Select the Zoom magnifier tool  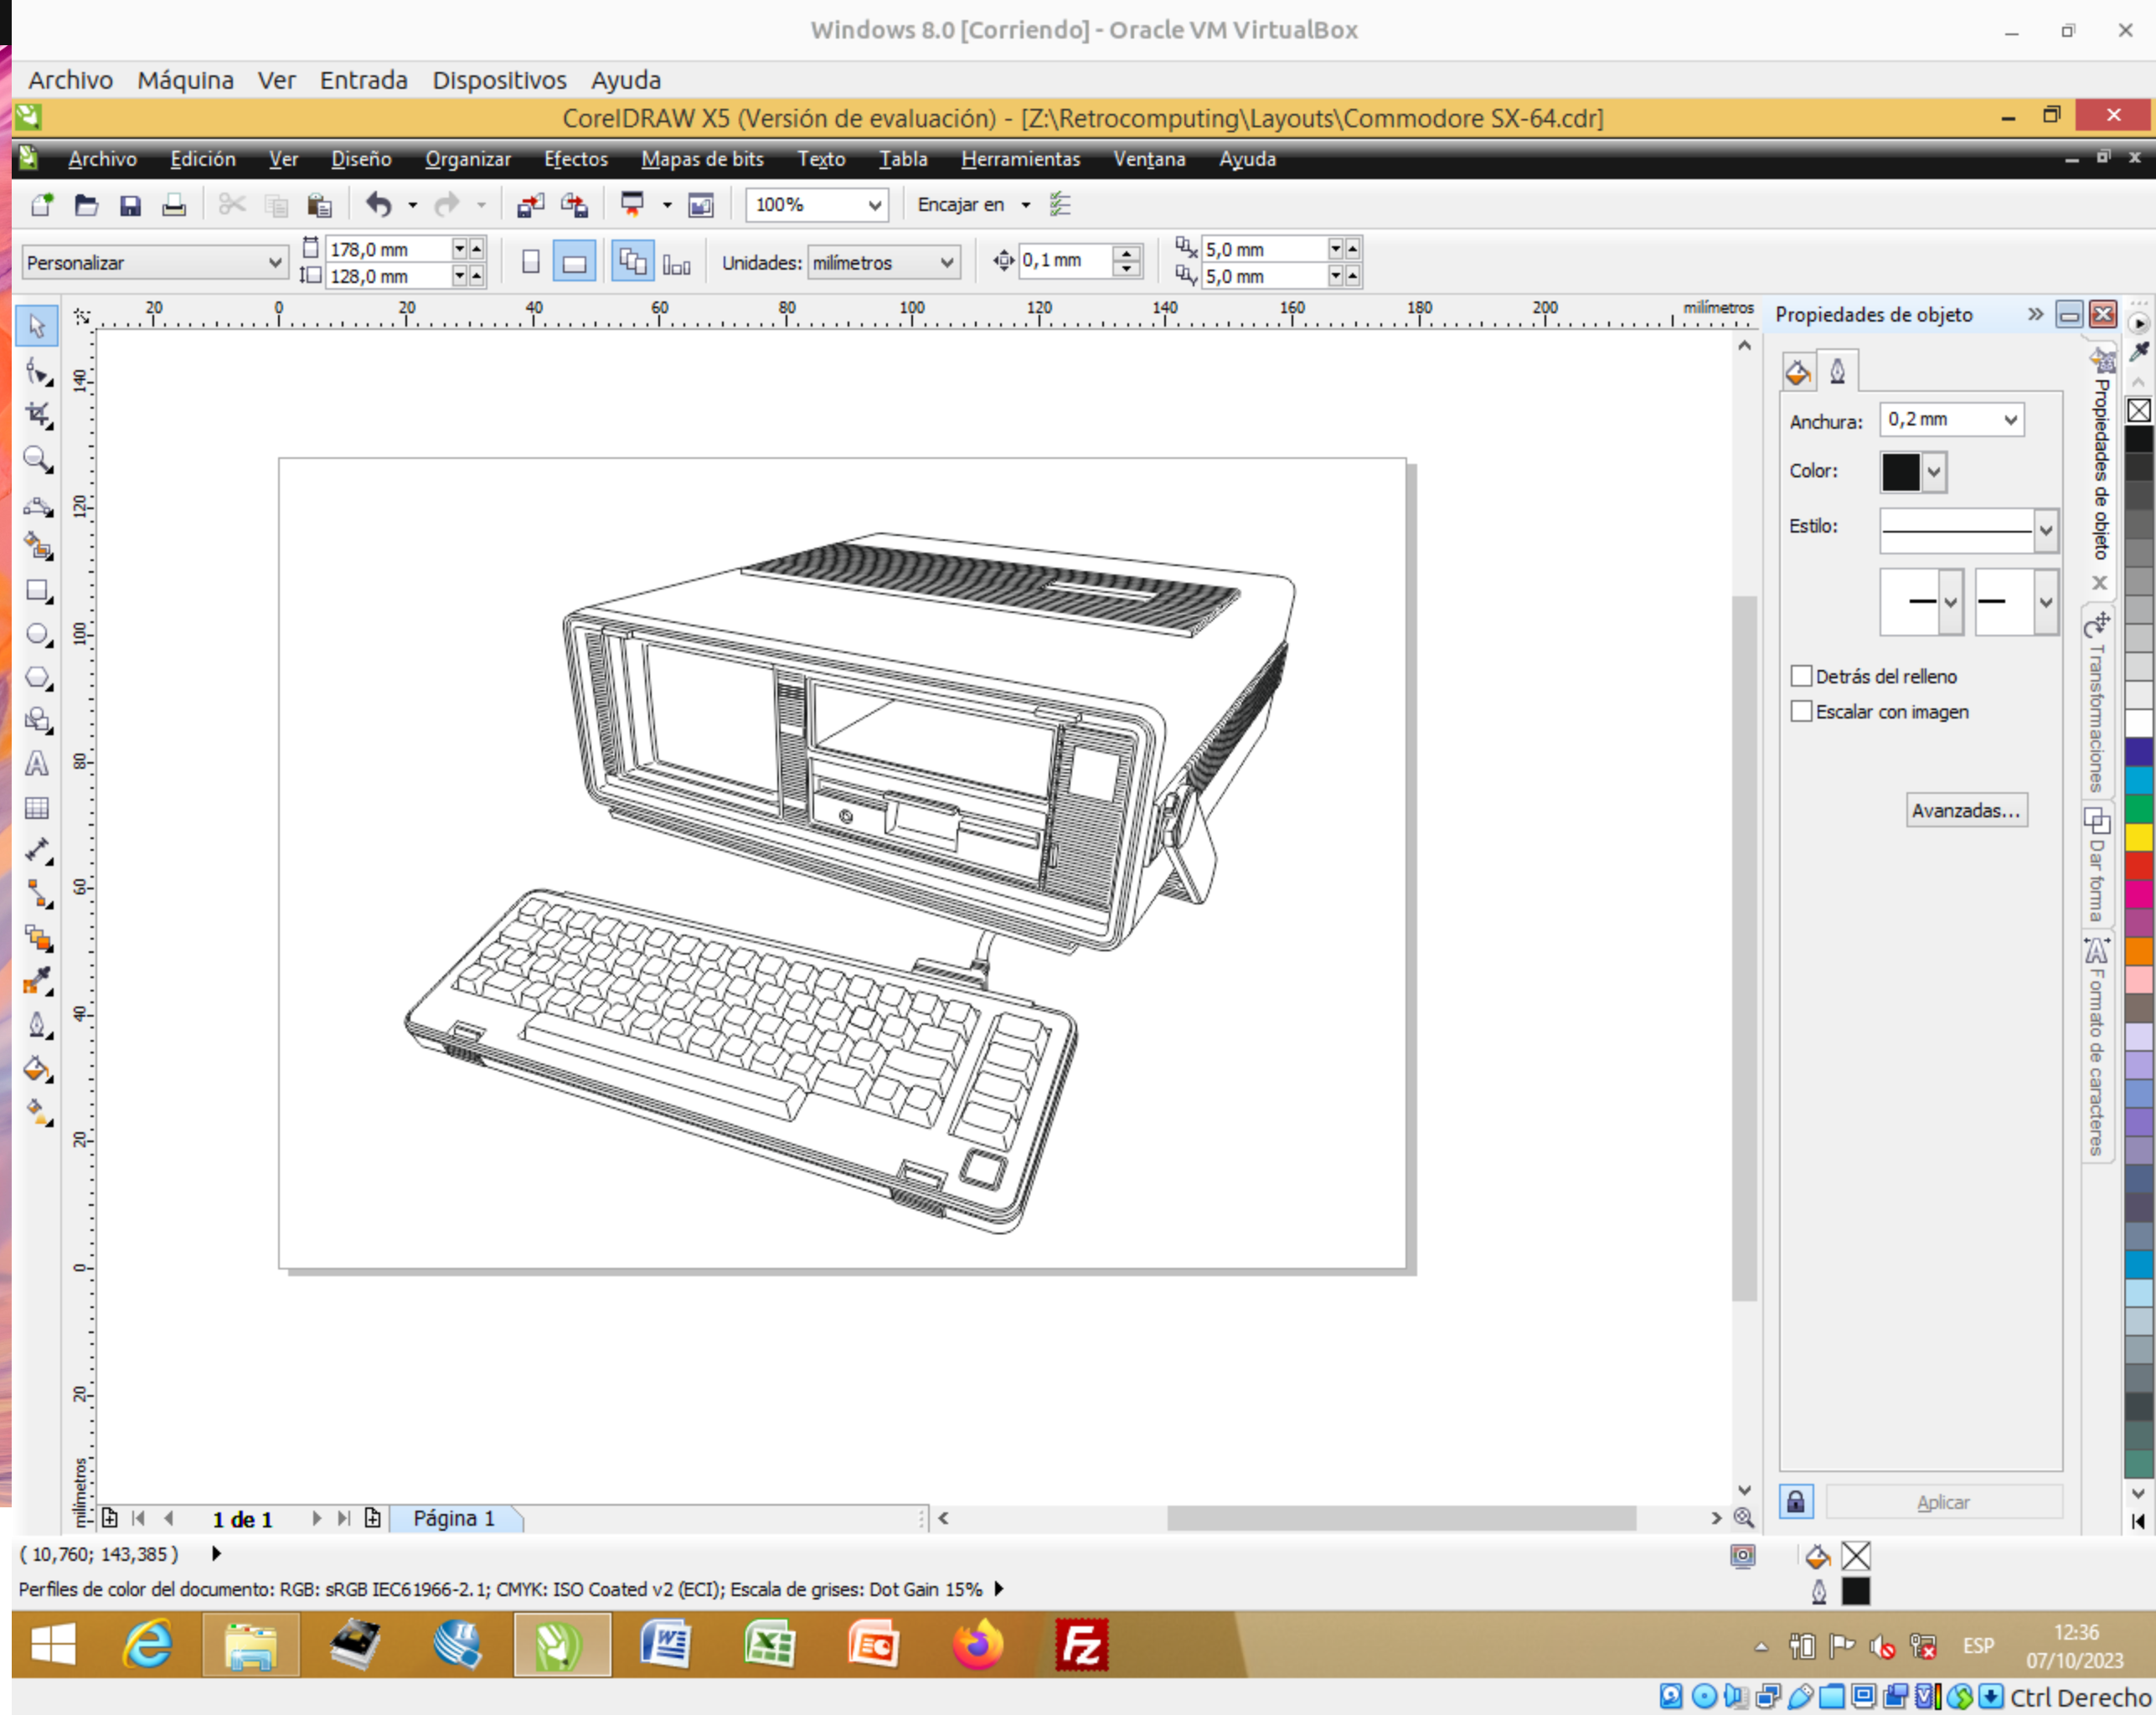[38, 459]
